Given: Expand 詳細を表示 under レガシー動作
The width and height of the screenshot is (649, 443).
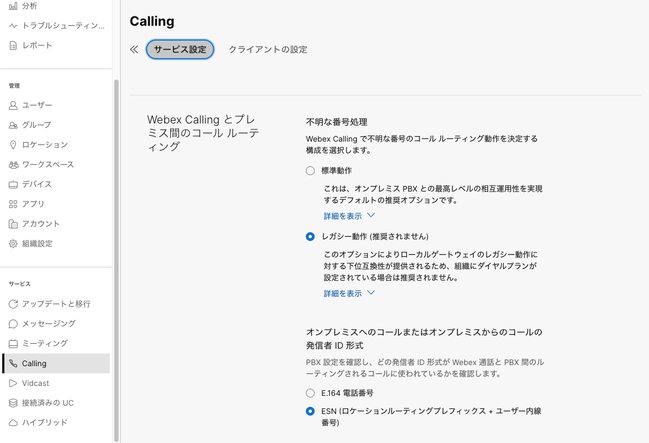Looking at the screenshot, I should (x=349, y=293).
